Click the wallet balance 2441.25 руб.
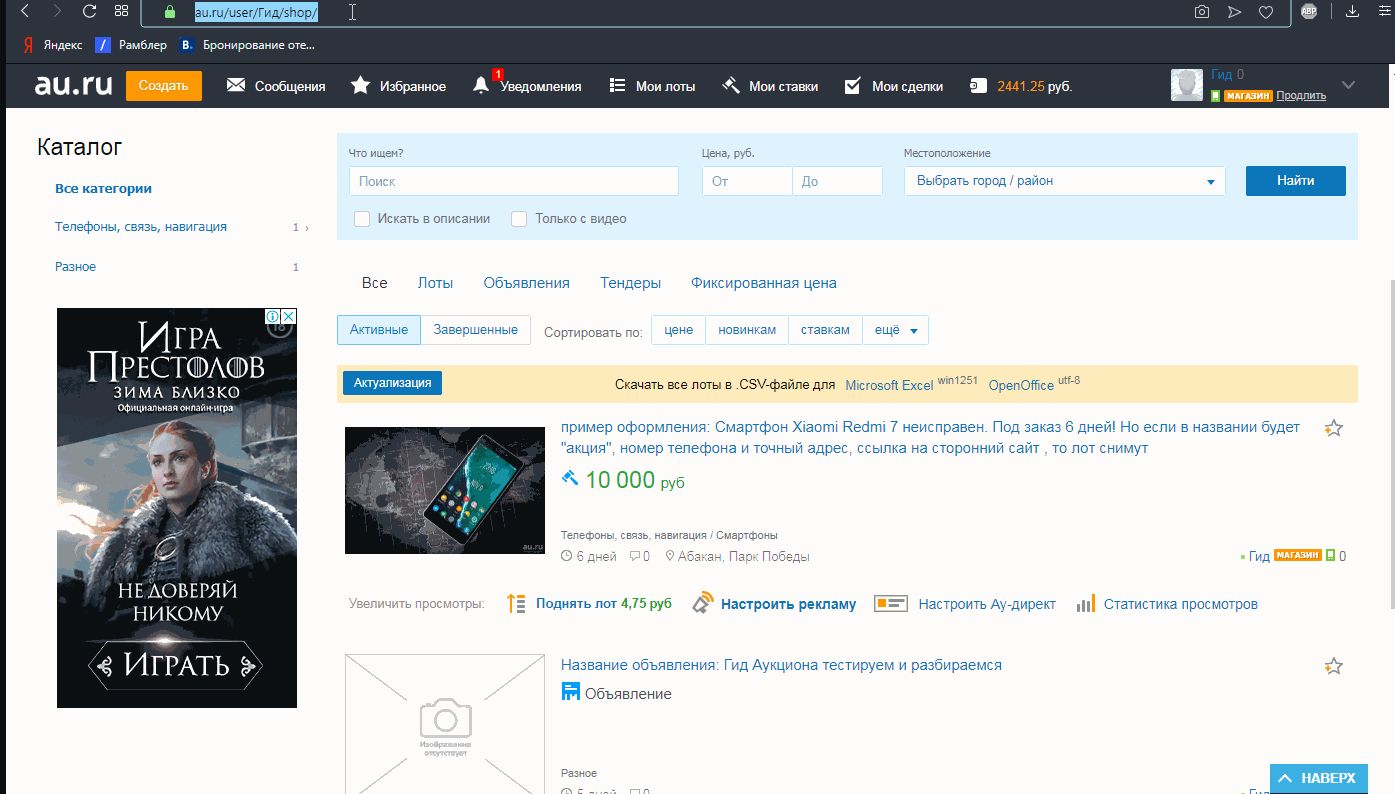The width and height of the screenshot is (1395, 794). [x=1021, y=86]
